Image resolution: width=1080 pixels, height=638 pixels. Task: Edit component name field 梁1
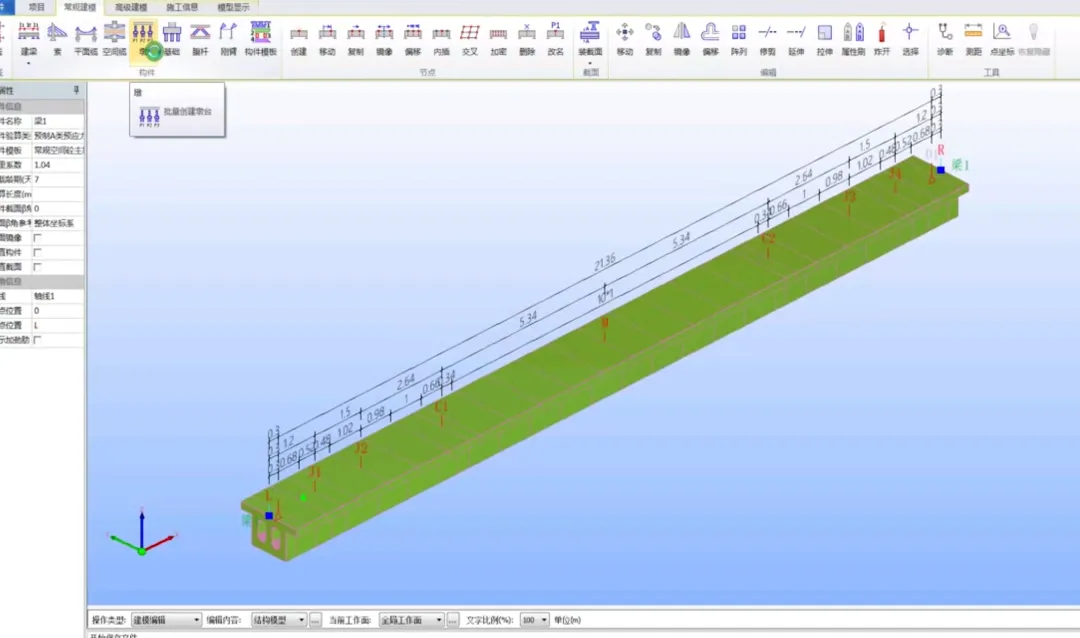(58, 121)
